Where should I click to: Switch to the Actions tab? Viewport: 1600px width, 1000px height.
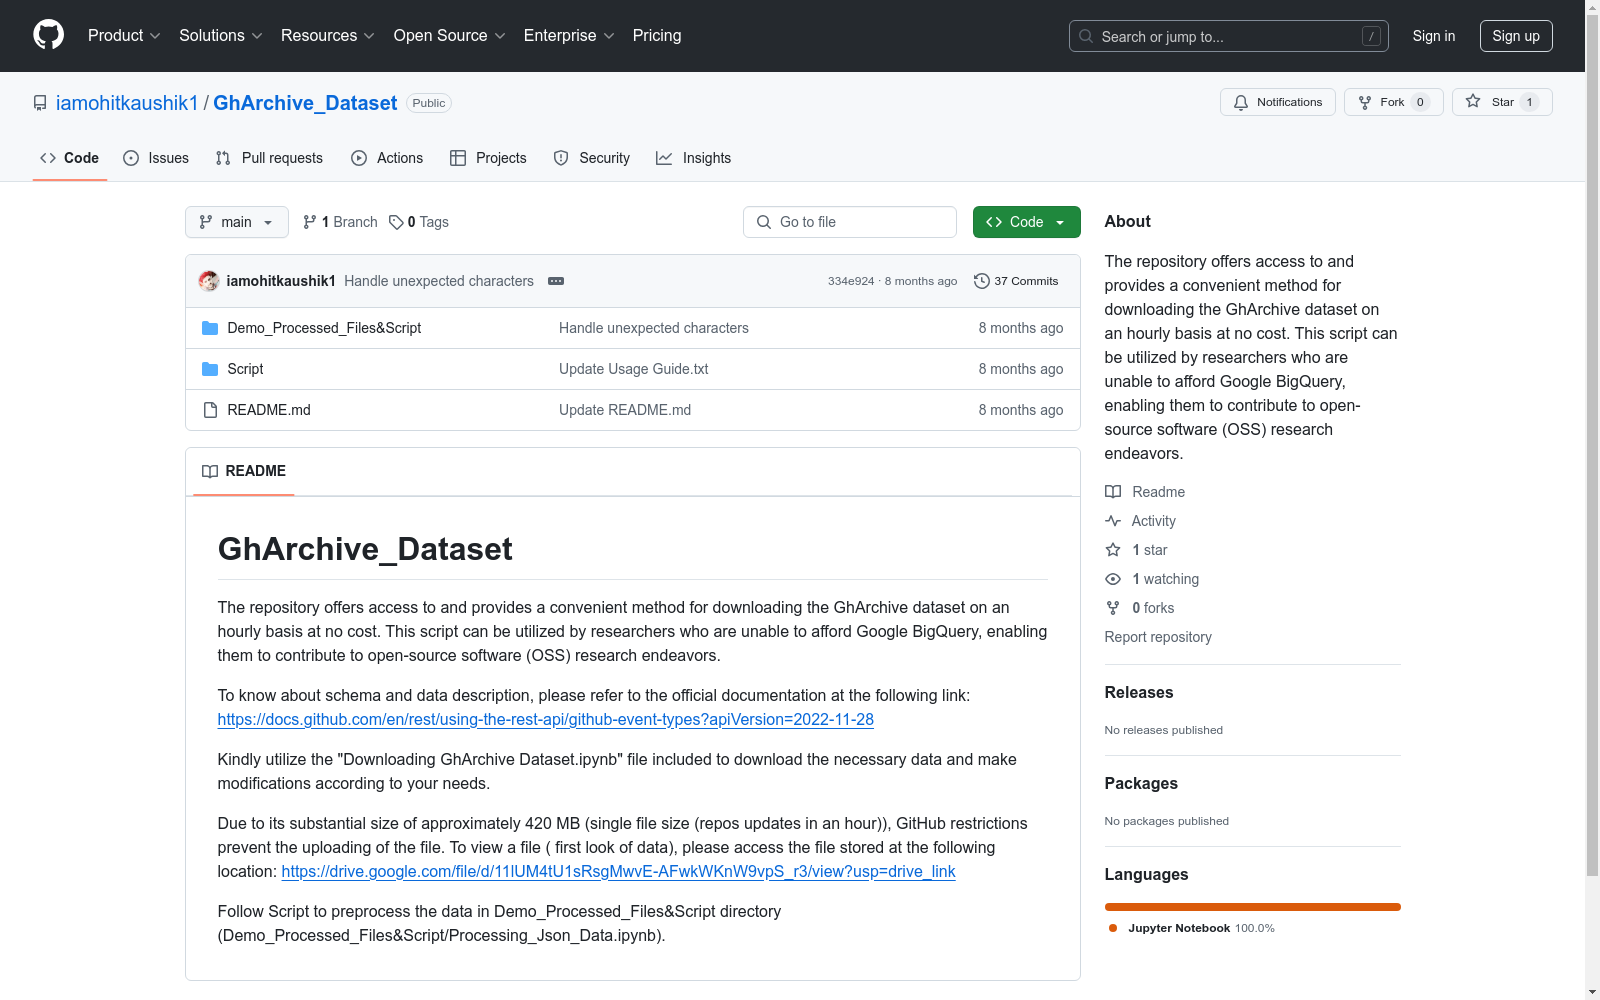(387, 158)
